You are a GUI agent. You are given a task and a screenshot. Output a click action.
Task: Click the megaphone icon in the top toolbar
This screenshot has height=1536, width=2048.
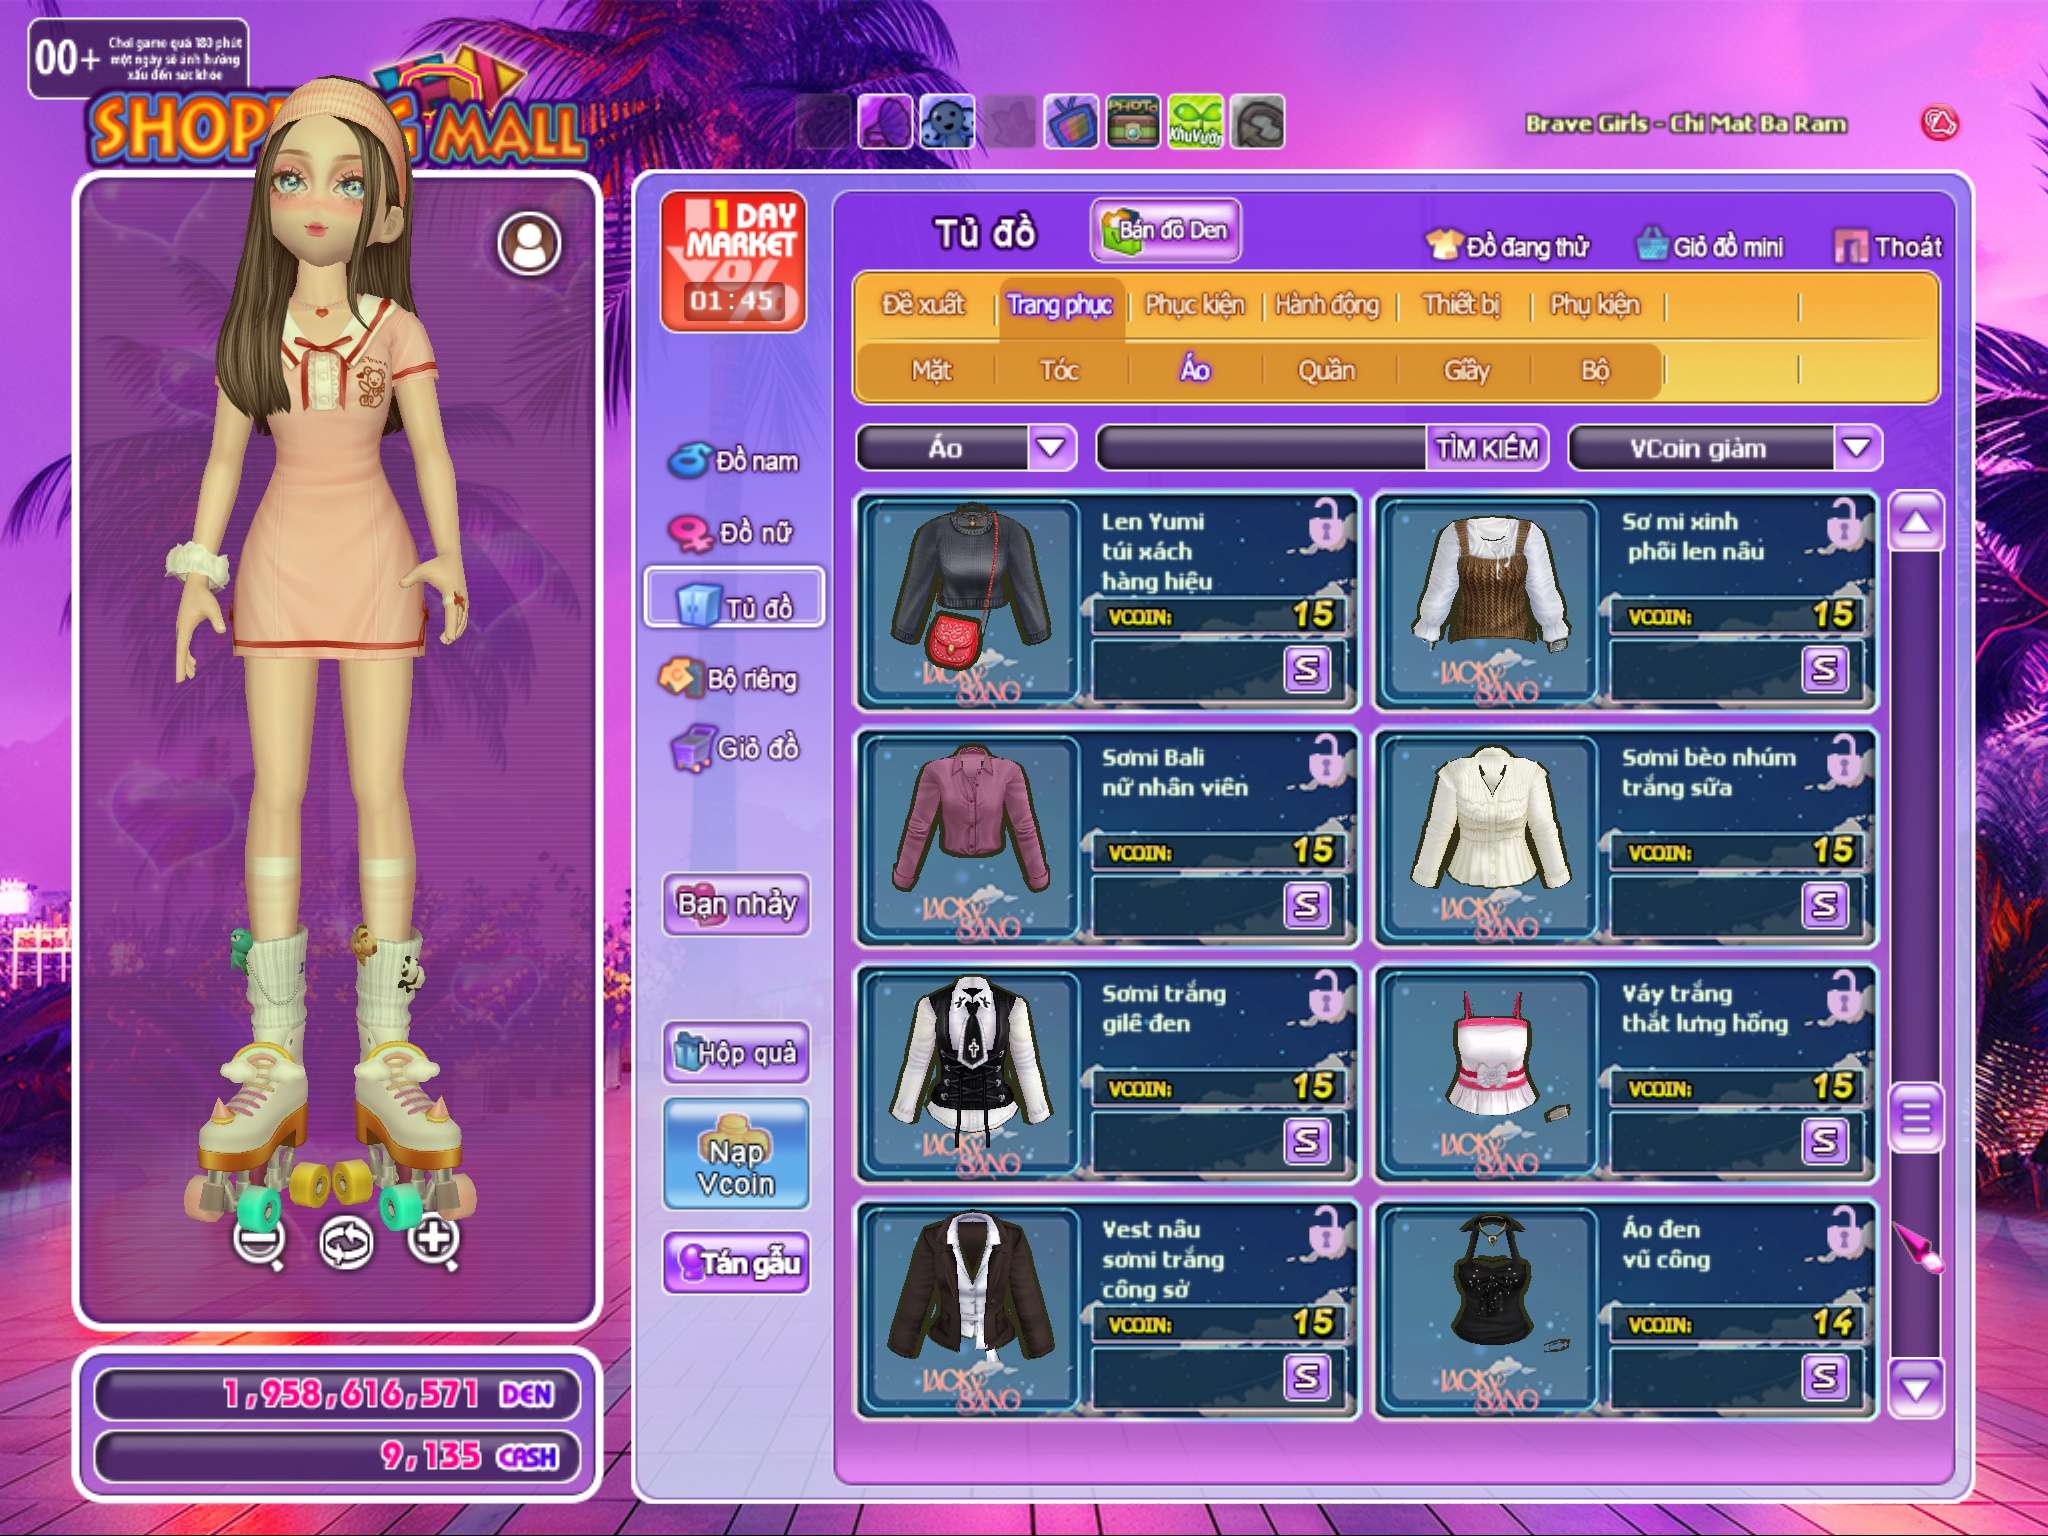(885, 122)
